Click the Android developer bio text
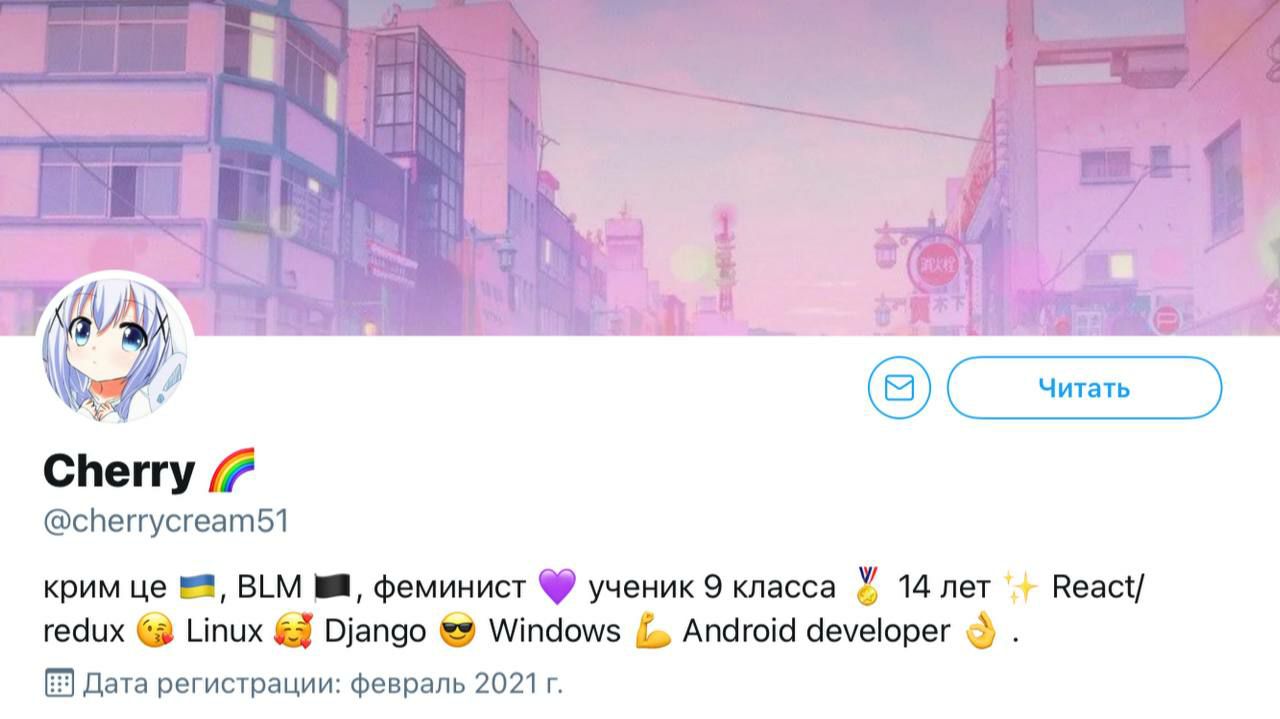 point(816,632)
